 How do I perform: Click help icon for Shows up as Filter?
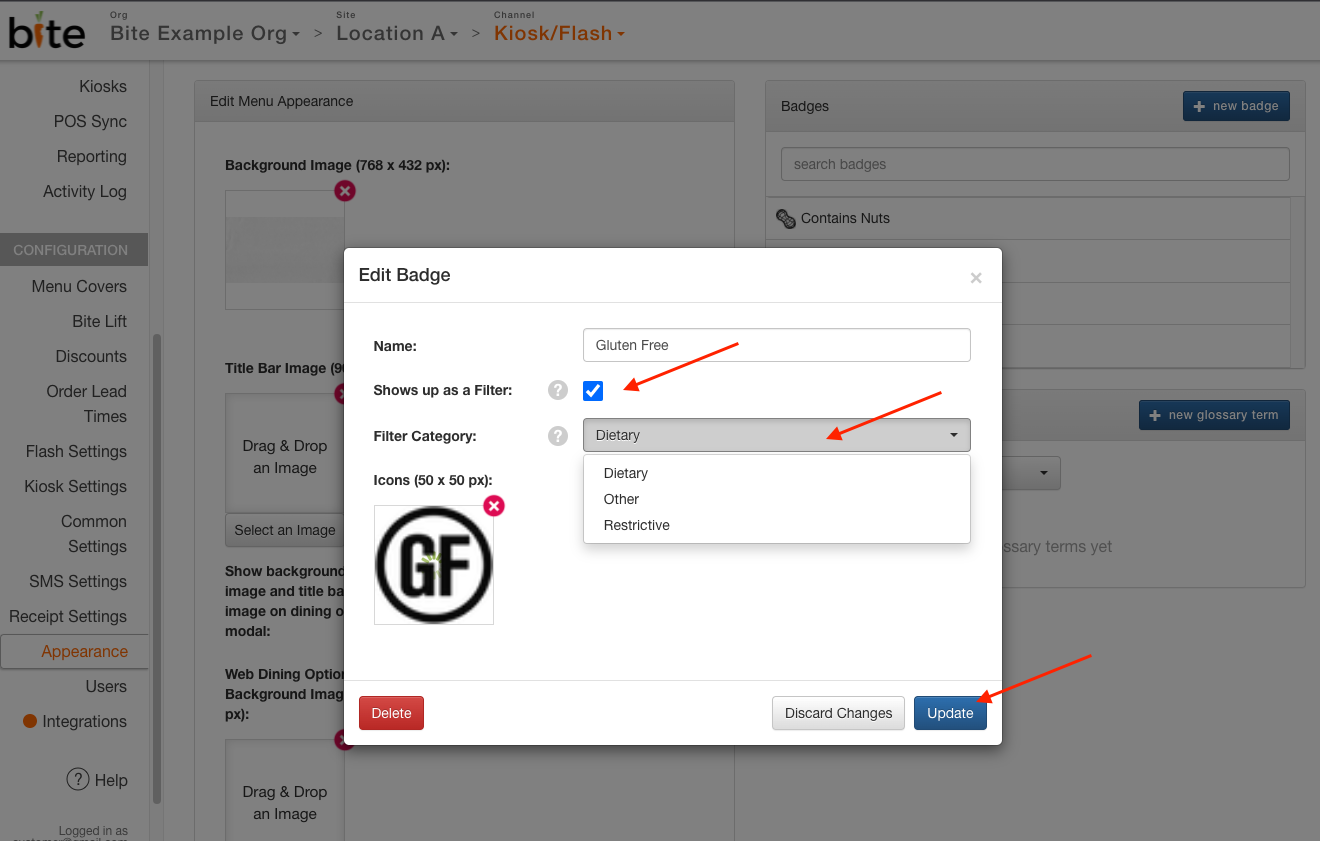point(558,390)
